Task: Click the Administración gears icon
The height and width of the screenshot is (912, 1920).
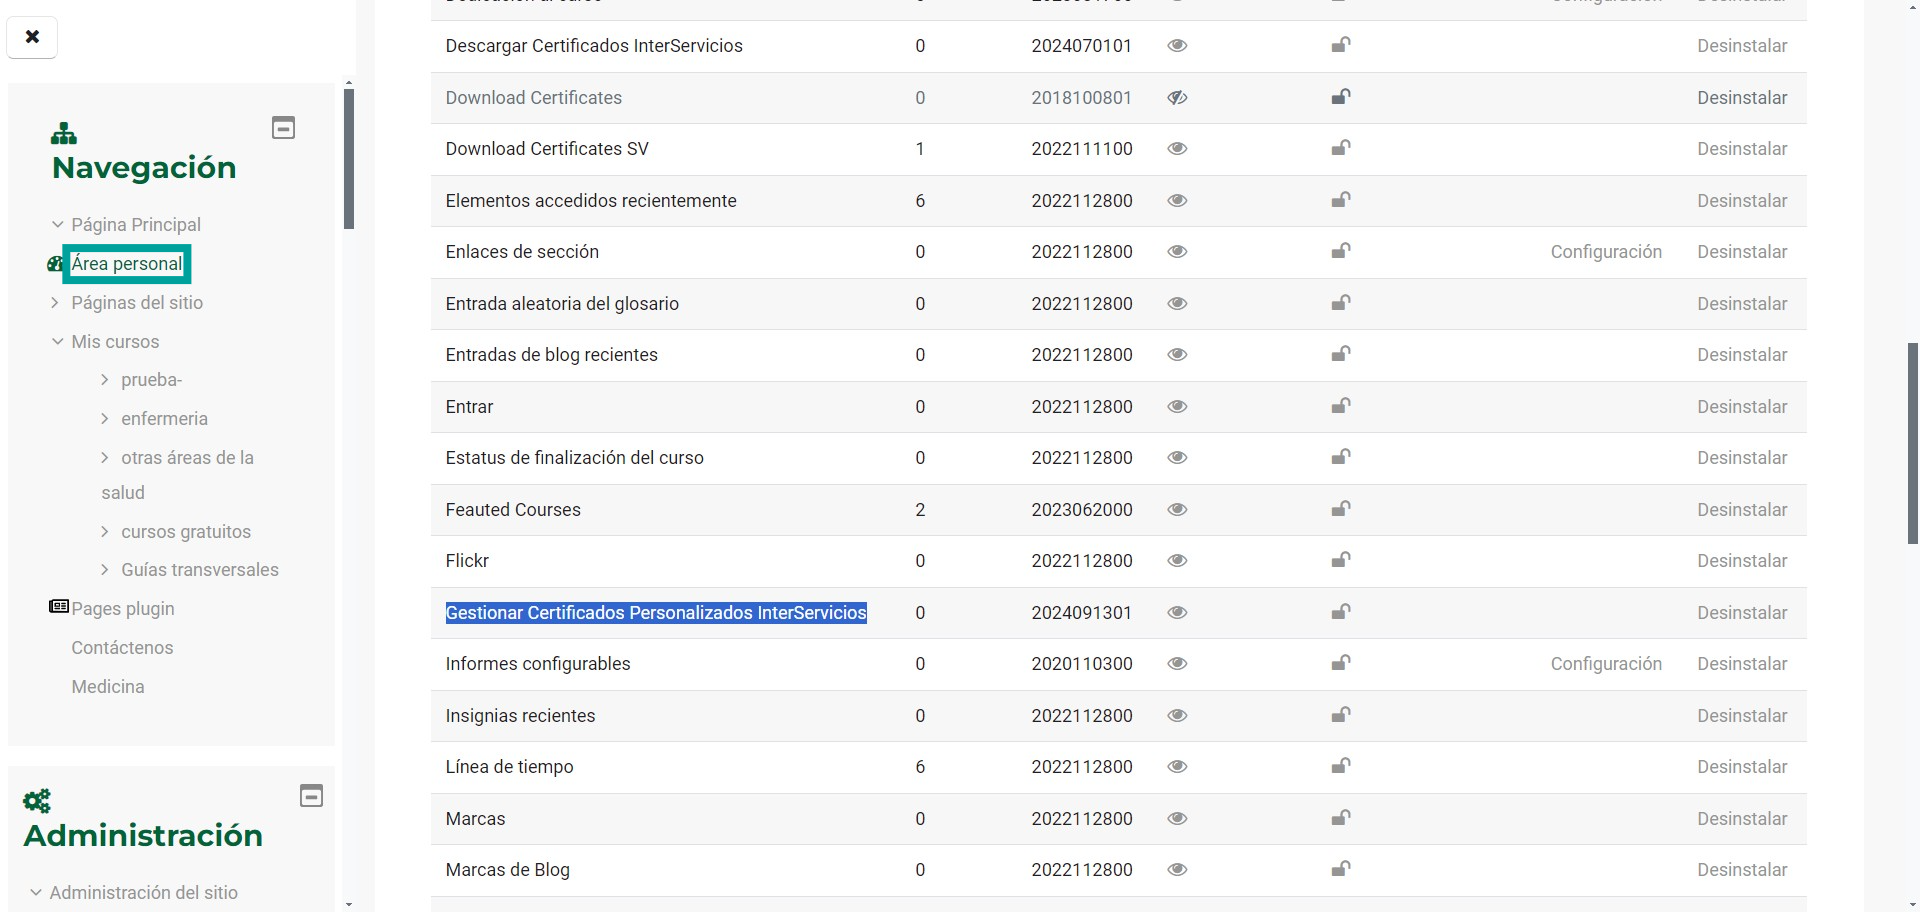Action: point(37,801)
